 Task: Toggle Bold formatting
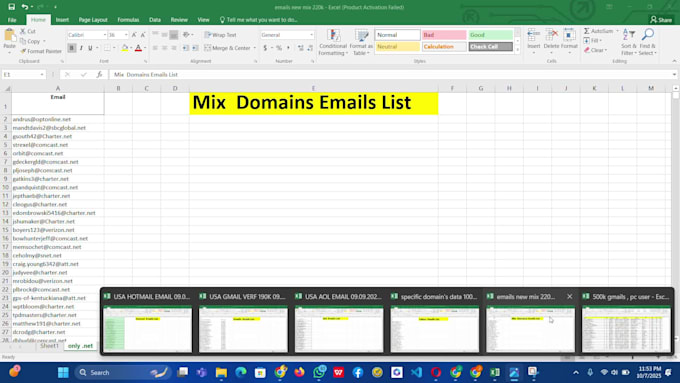point(72,48)
